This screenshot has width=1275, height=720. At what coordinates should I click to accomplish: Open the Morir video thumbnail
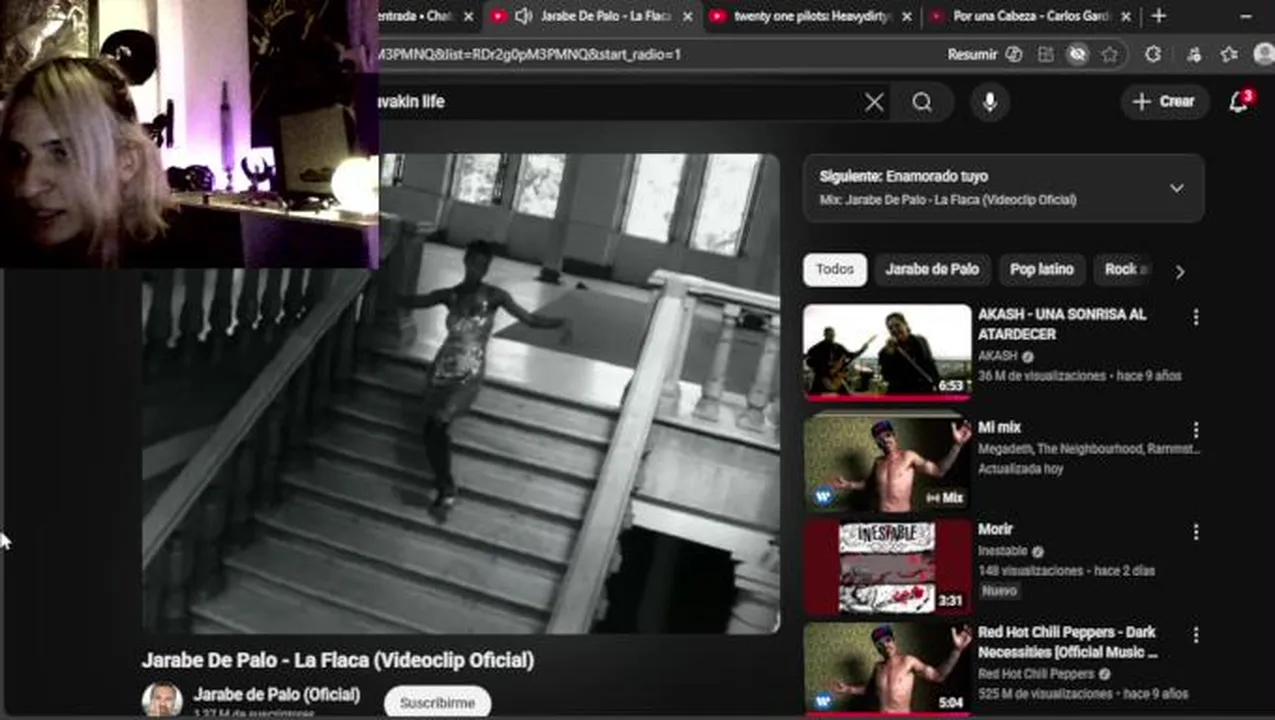(887, 567)
